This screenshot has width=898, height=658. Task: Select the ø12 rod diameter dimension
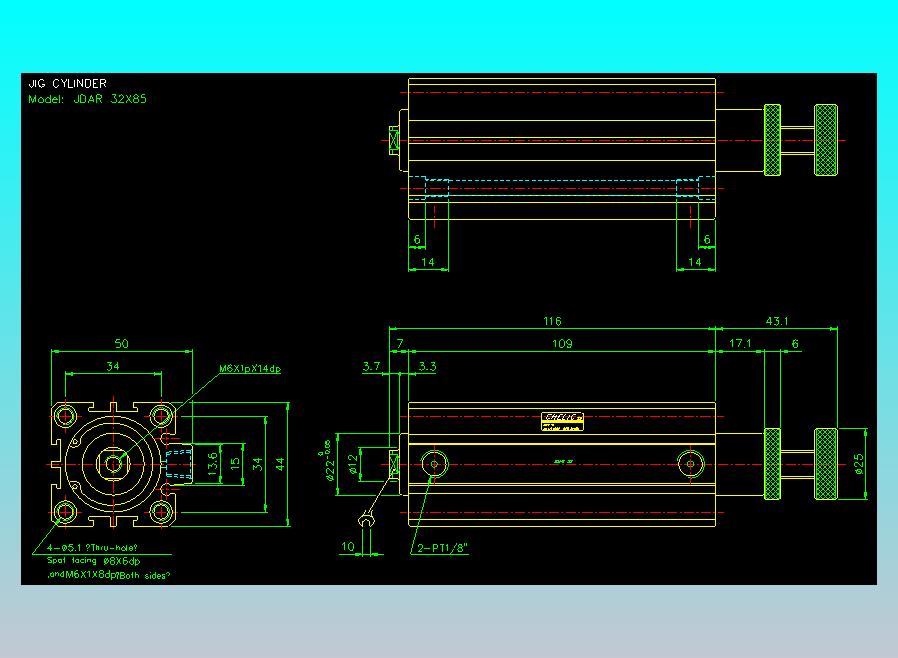coord(353,464)
